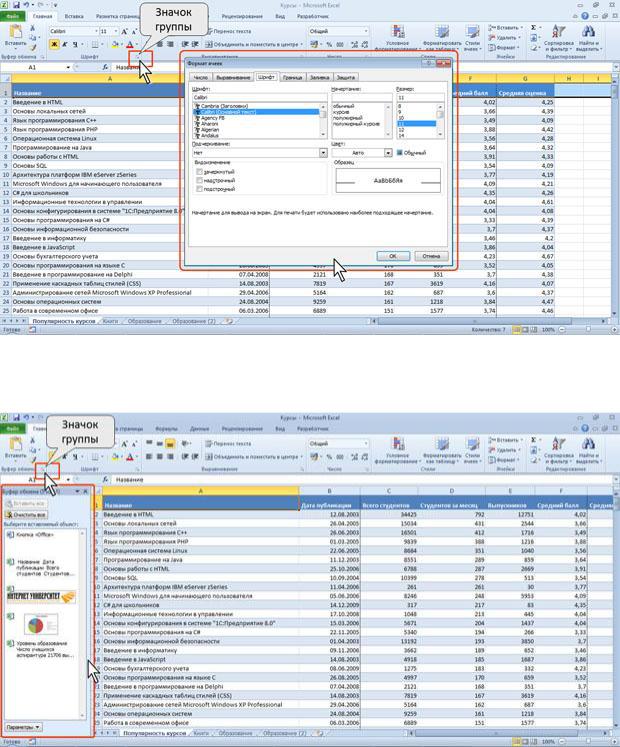The image size is (620, 747).
Task: Click Underline icon in Format Cells Excel window
Action: coord(74,44)
